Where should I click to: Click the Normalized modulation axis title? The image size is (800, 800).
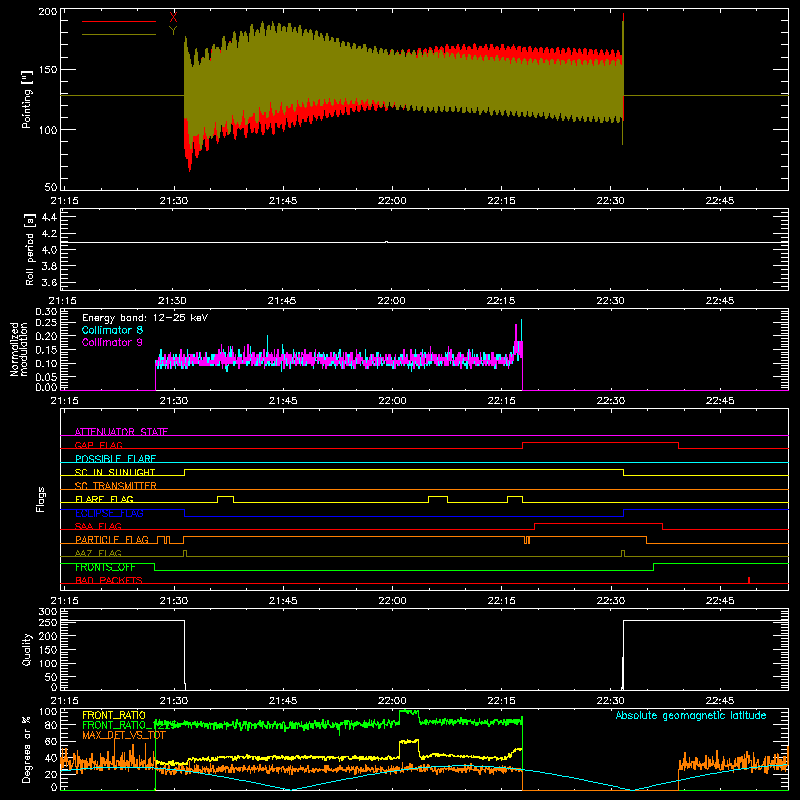tap(19, 349)
